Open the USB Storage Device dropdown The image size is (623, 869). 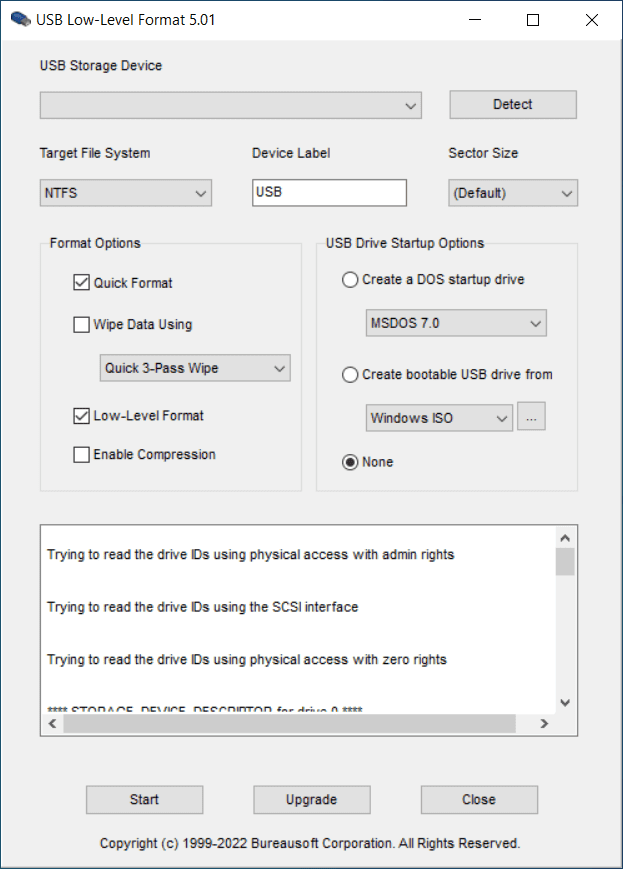[x=231, y=105]
